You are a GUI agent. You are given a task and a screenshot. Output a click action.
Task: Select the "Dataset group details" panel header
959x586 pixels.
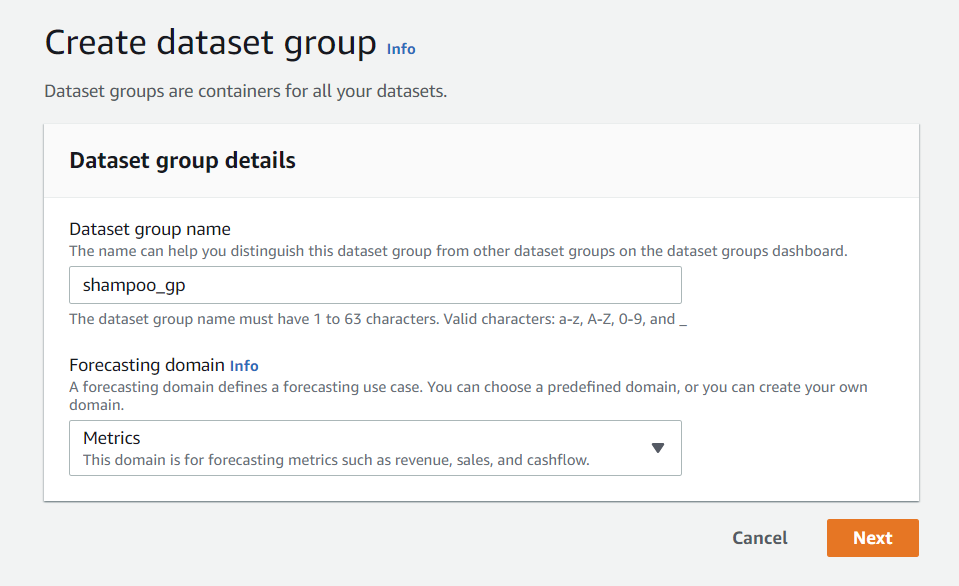coord(182,160)
